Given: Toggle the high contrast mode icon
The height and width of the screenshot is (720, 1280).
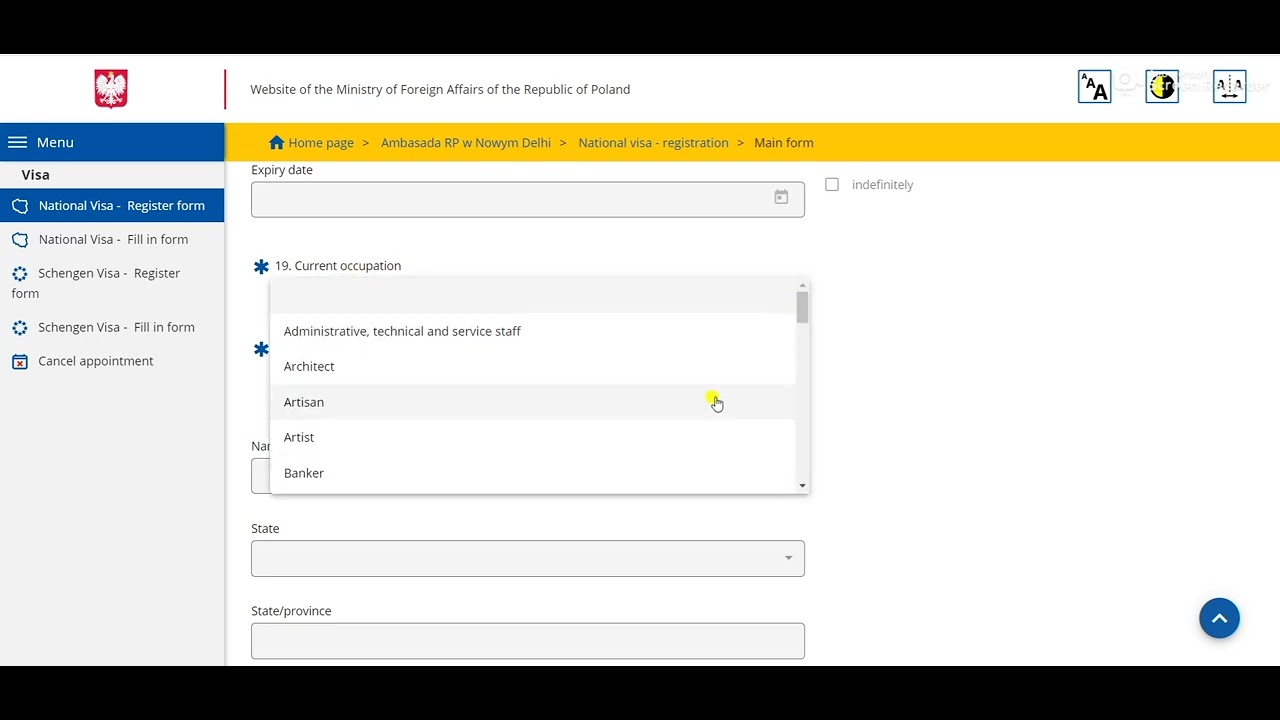Looking at the screenshot, I should (1162, 87).
